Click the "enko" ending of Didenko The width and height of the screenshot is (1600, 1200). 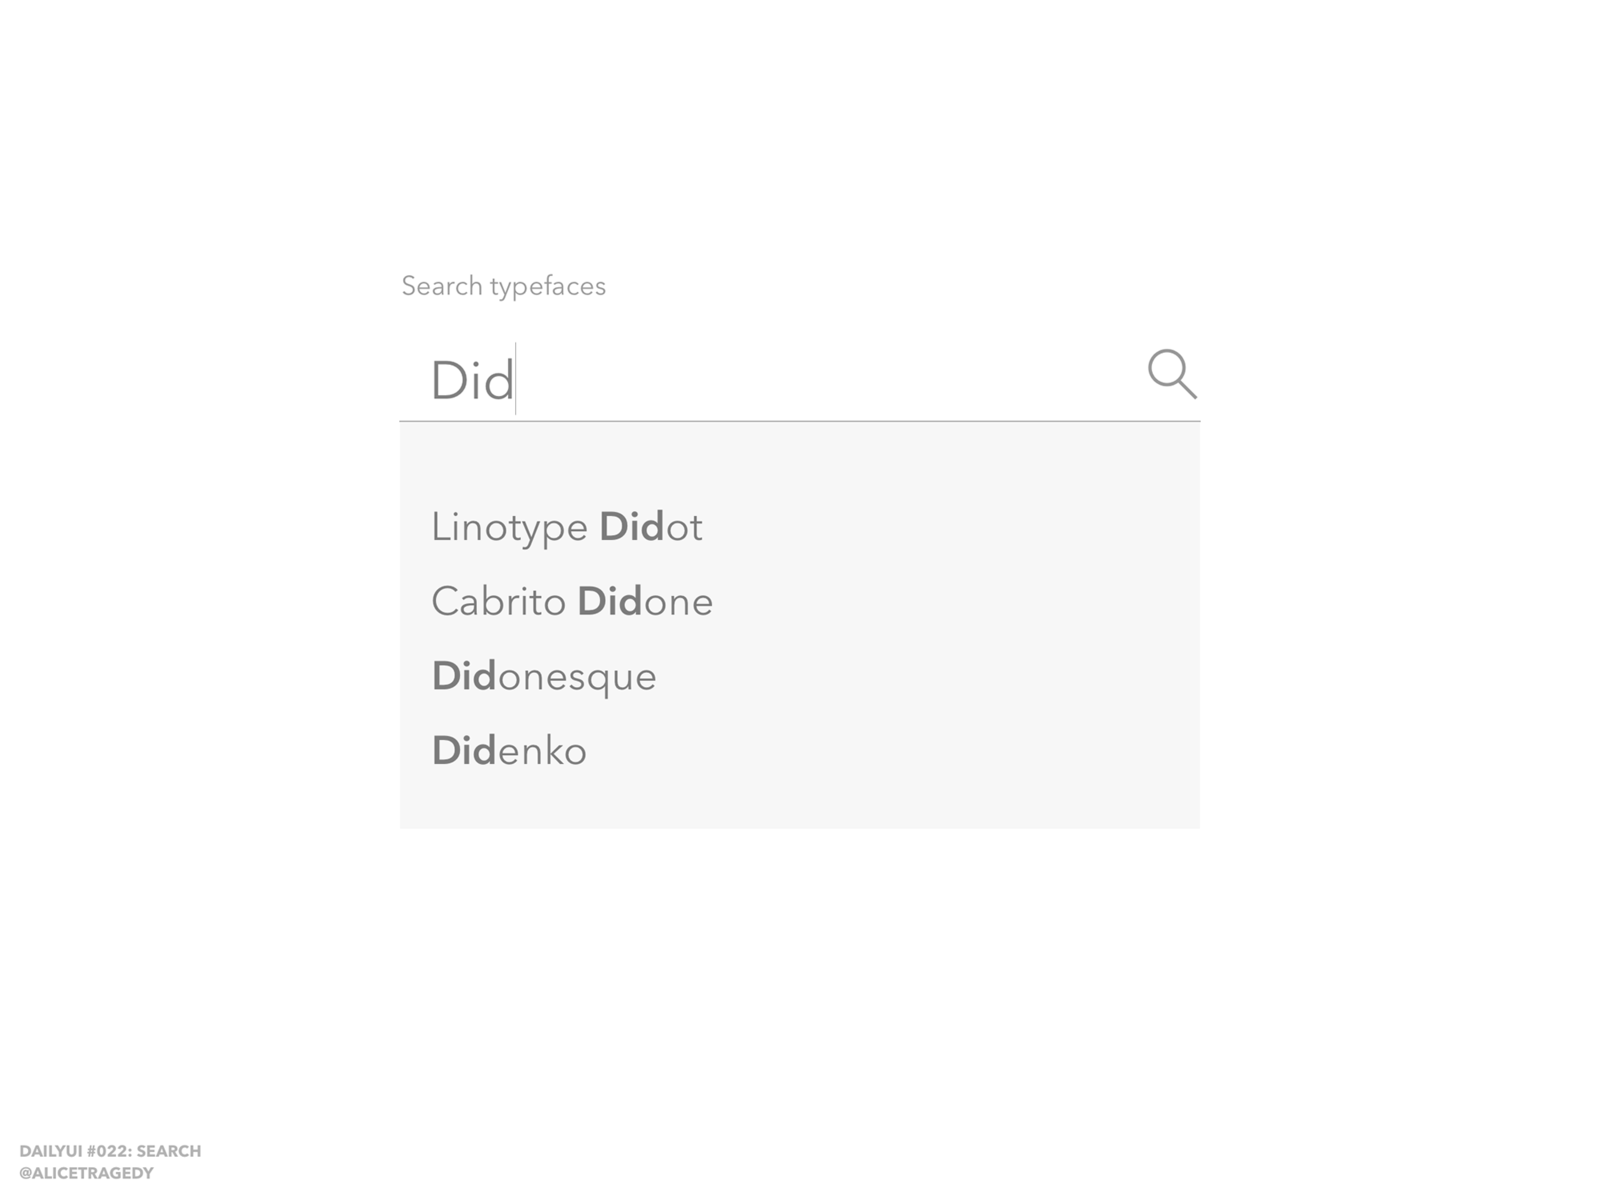click(x=542, y=751)
